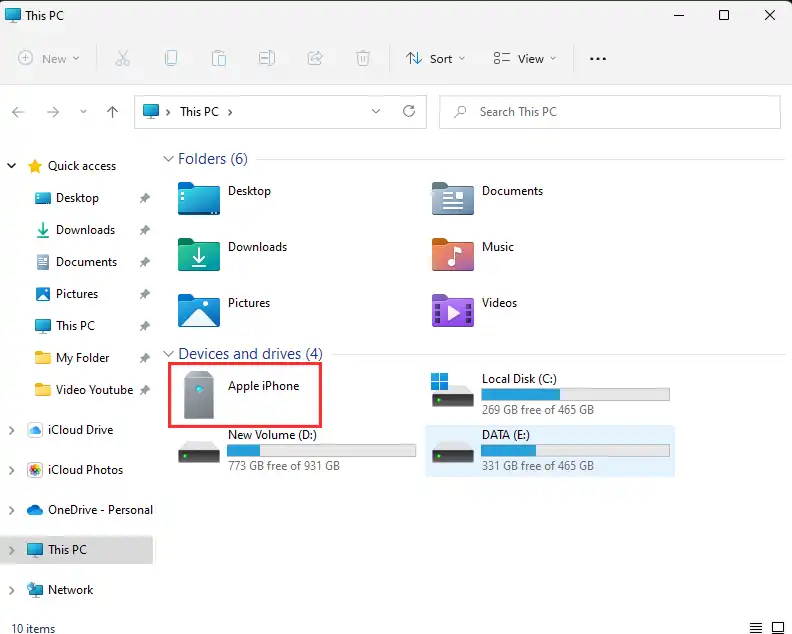Click the Delete trash icon
This screenshot has width=792, height=634.
coord(363,59)
